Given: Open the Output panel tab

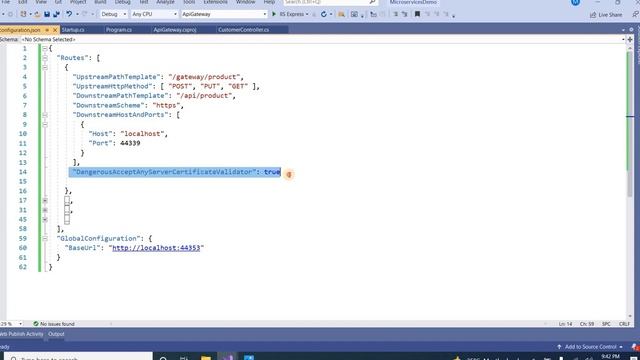Looking at the screenshot, I should coord(56,334).
